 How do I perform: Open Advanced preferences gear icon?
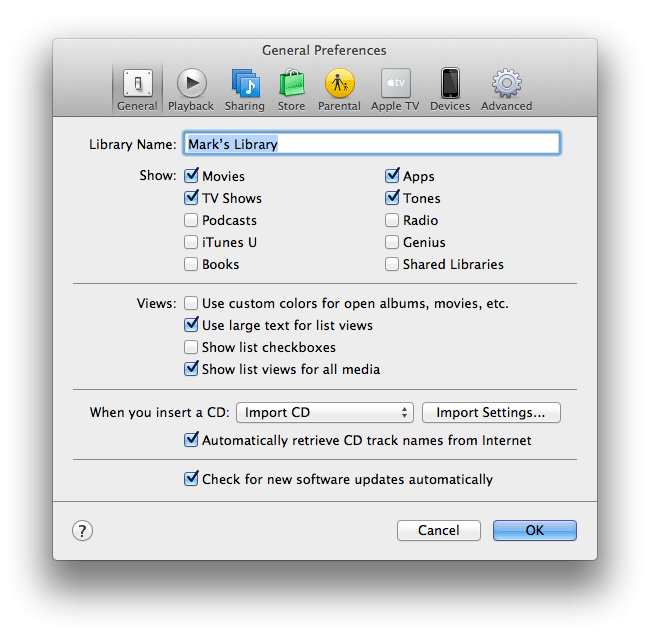[x=506, y=88]
